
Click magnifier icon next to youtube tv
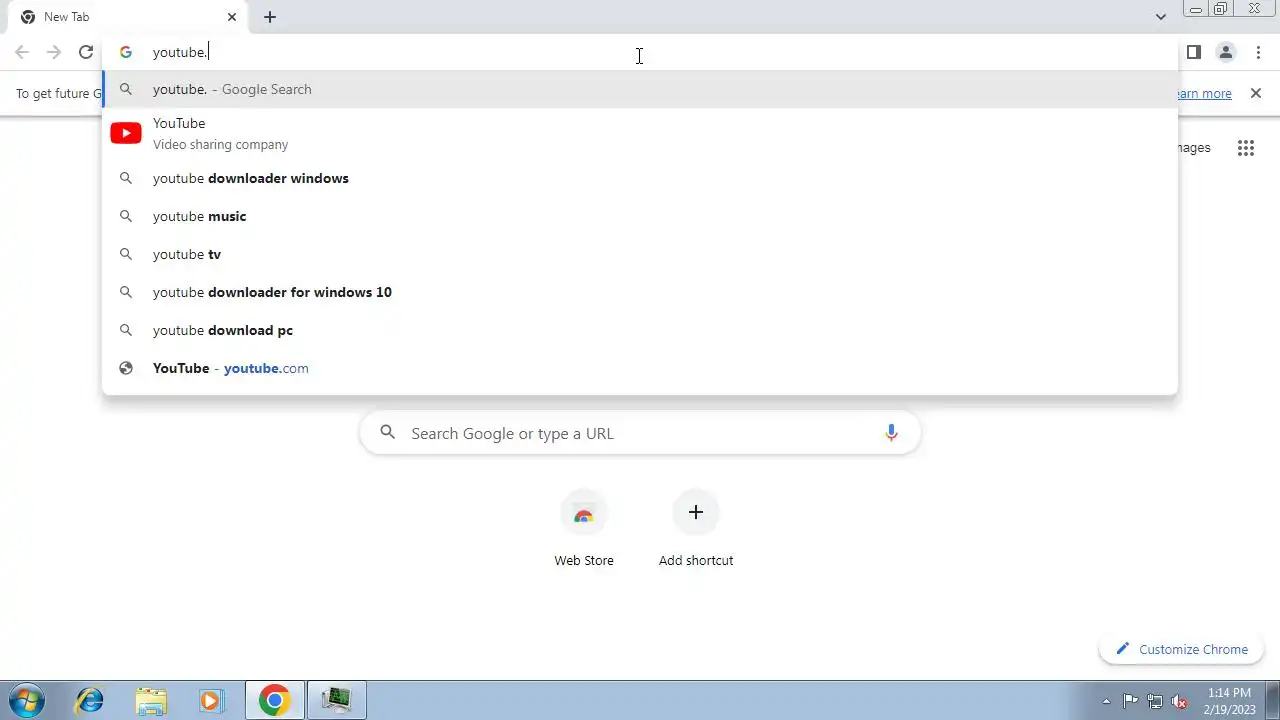point(126,254)
